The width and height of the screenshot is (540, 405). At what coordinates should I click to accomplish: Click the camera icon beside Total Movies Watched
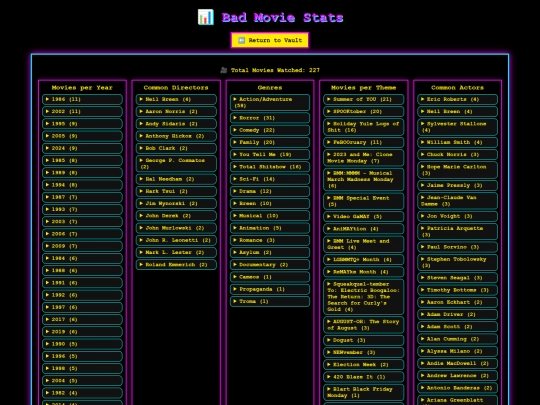[x=224, y=70]
